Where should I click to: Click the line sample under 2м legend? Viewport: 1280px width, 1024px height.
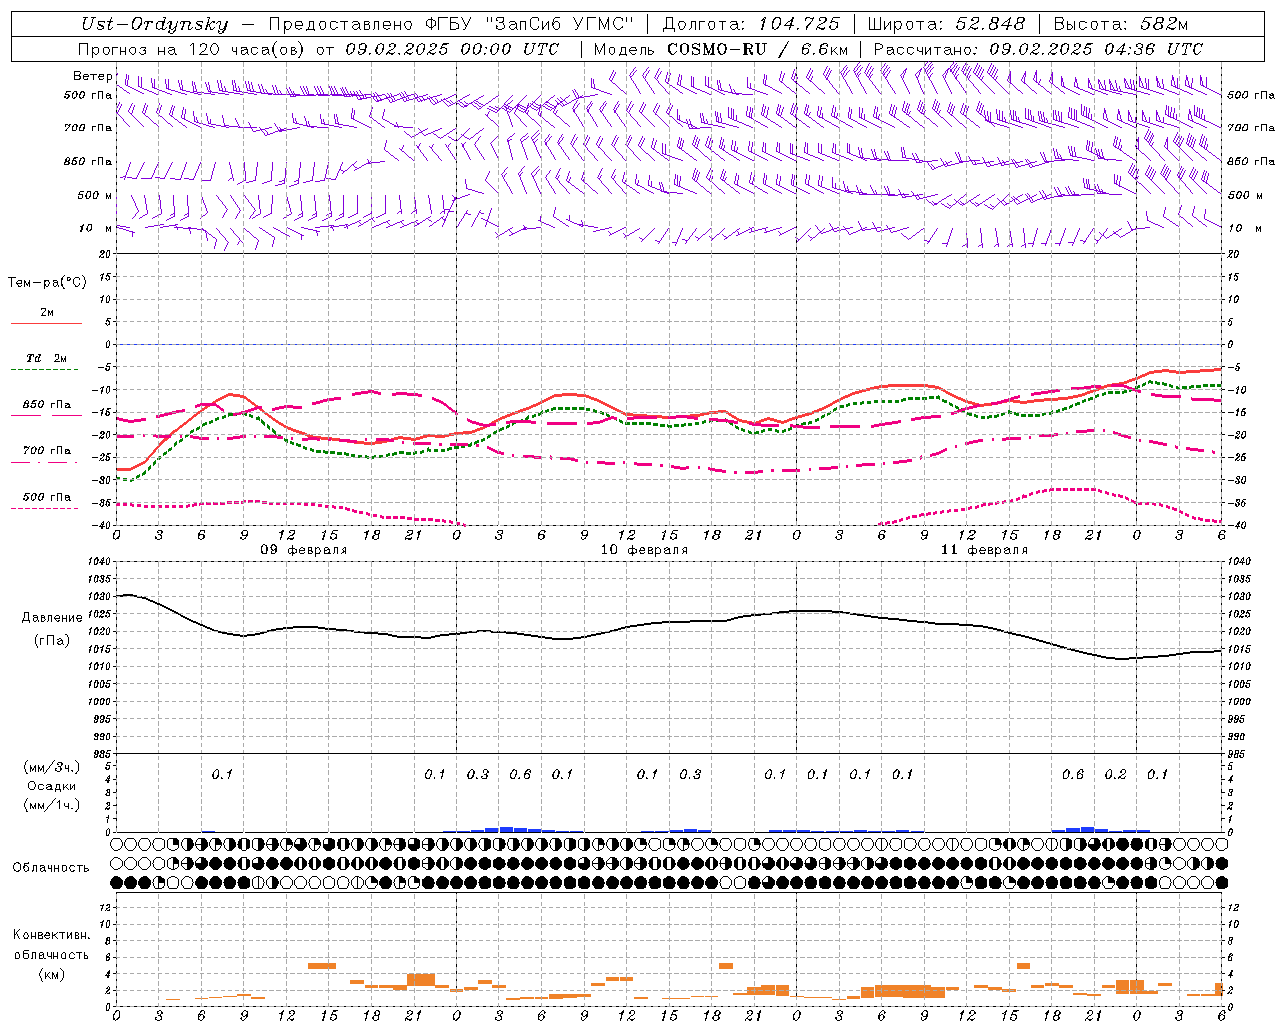click(x=46, y=323)
